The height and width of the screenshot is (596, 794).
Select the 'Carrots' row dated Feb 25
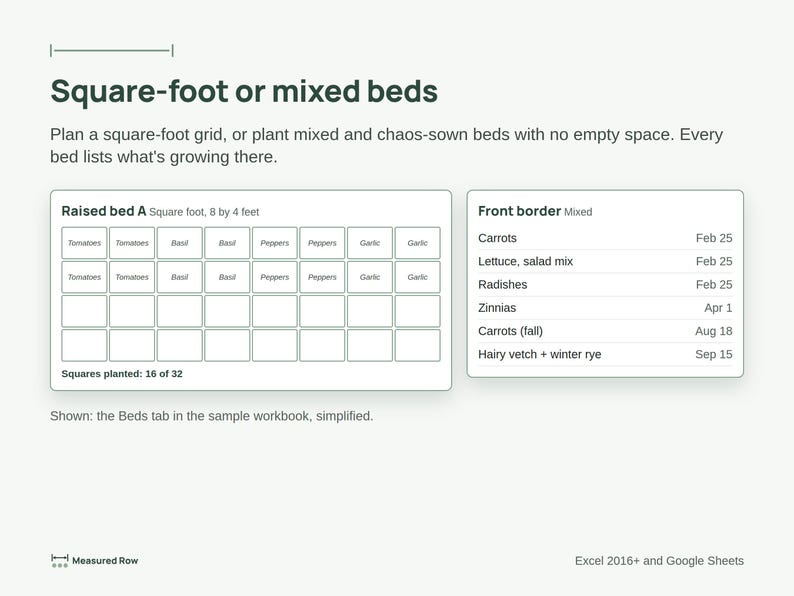(605, 238)
